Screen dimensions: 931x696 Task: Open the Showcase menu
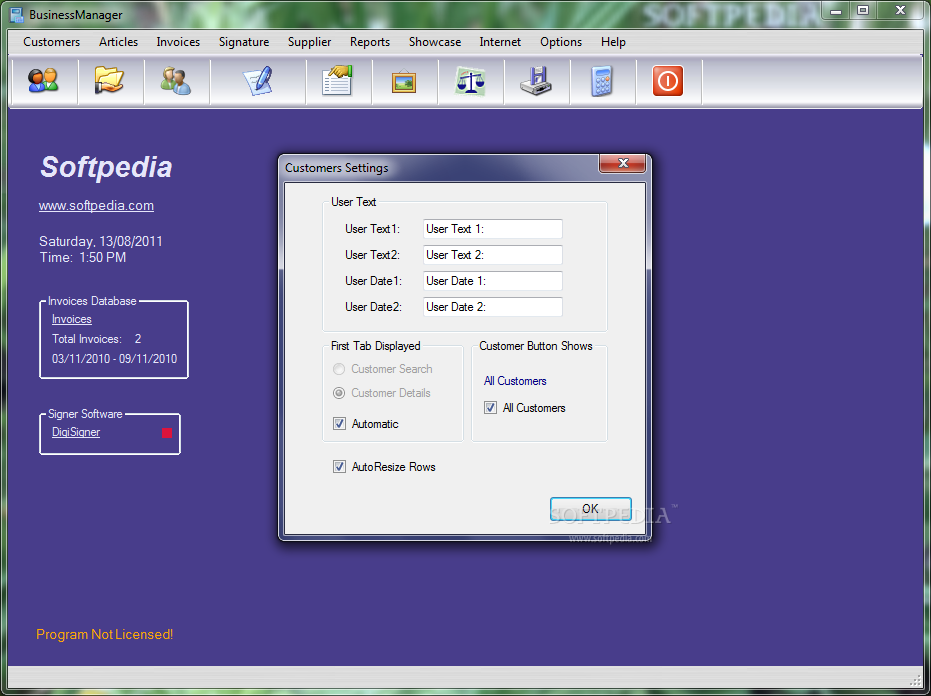coord(435,42)
